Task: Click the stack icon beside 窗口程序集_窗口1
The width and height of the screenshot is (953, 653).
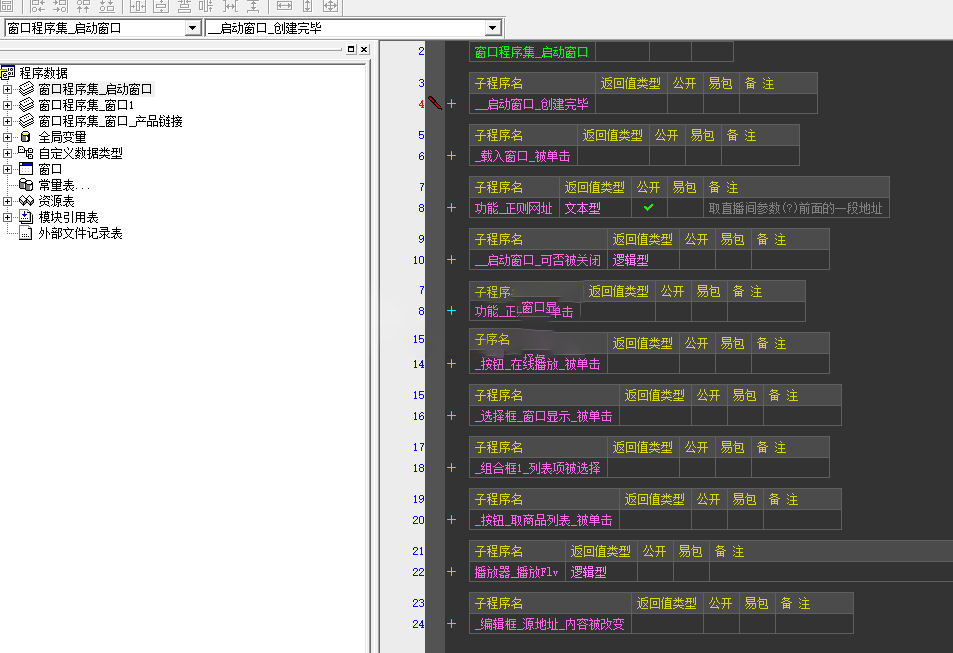Action: point(26,105)
